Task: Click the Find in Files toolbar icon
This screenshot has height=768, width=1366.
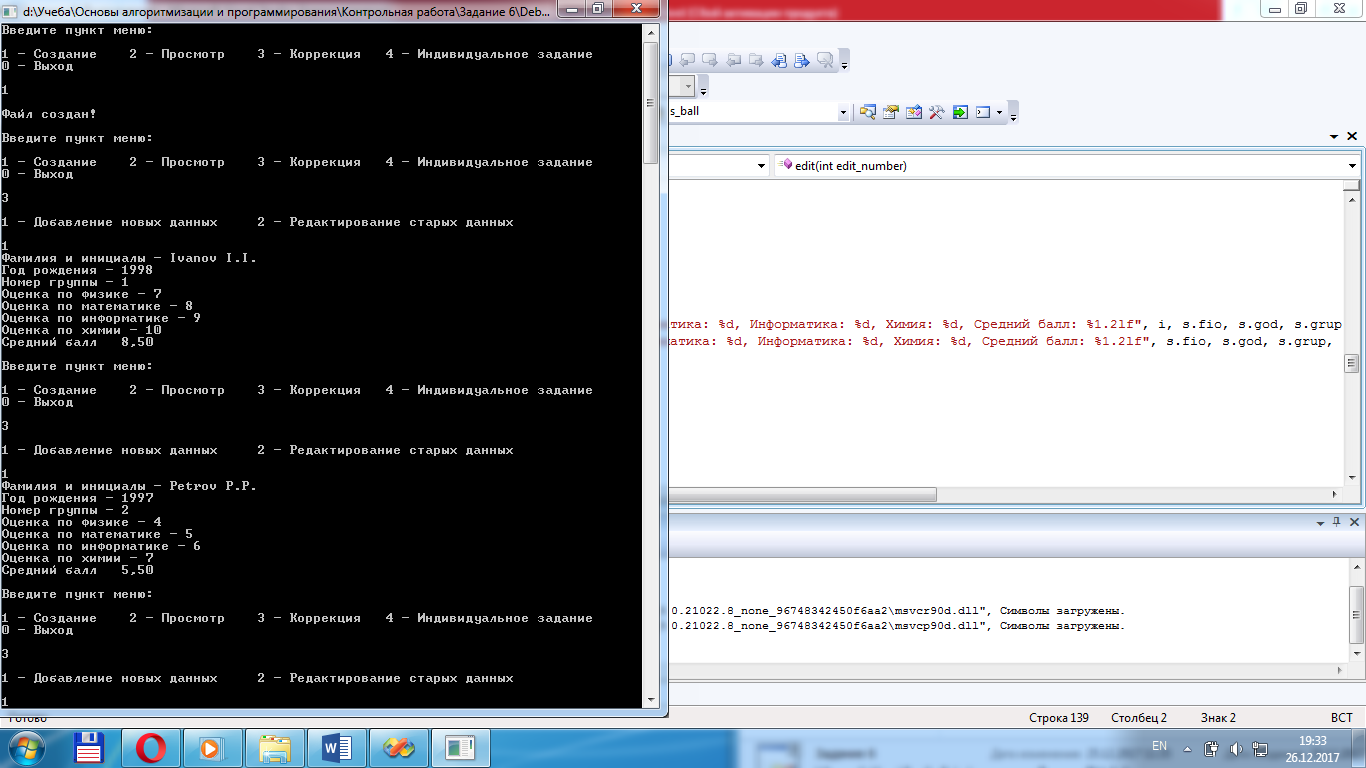Action: pos(867,112)
